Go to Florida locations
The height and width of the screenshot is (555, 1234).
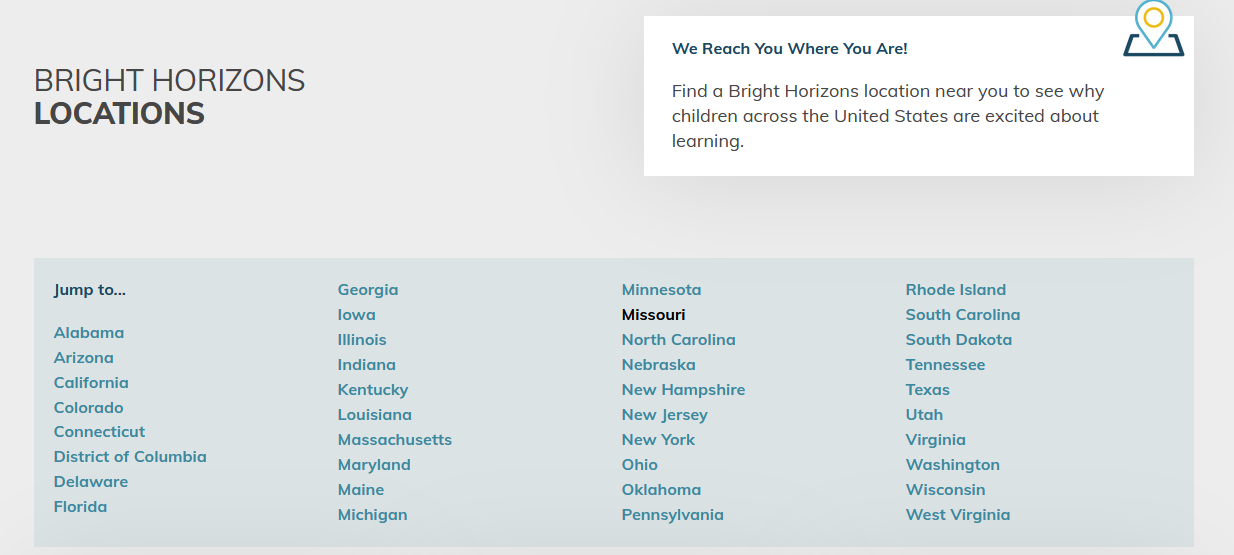[x=80, y=507]
